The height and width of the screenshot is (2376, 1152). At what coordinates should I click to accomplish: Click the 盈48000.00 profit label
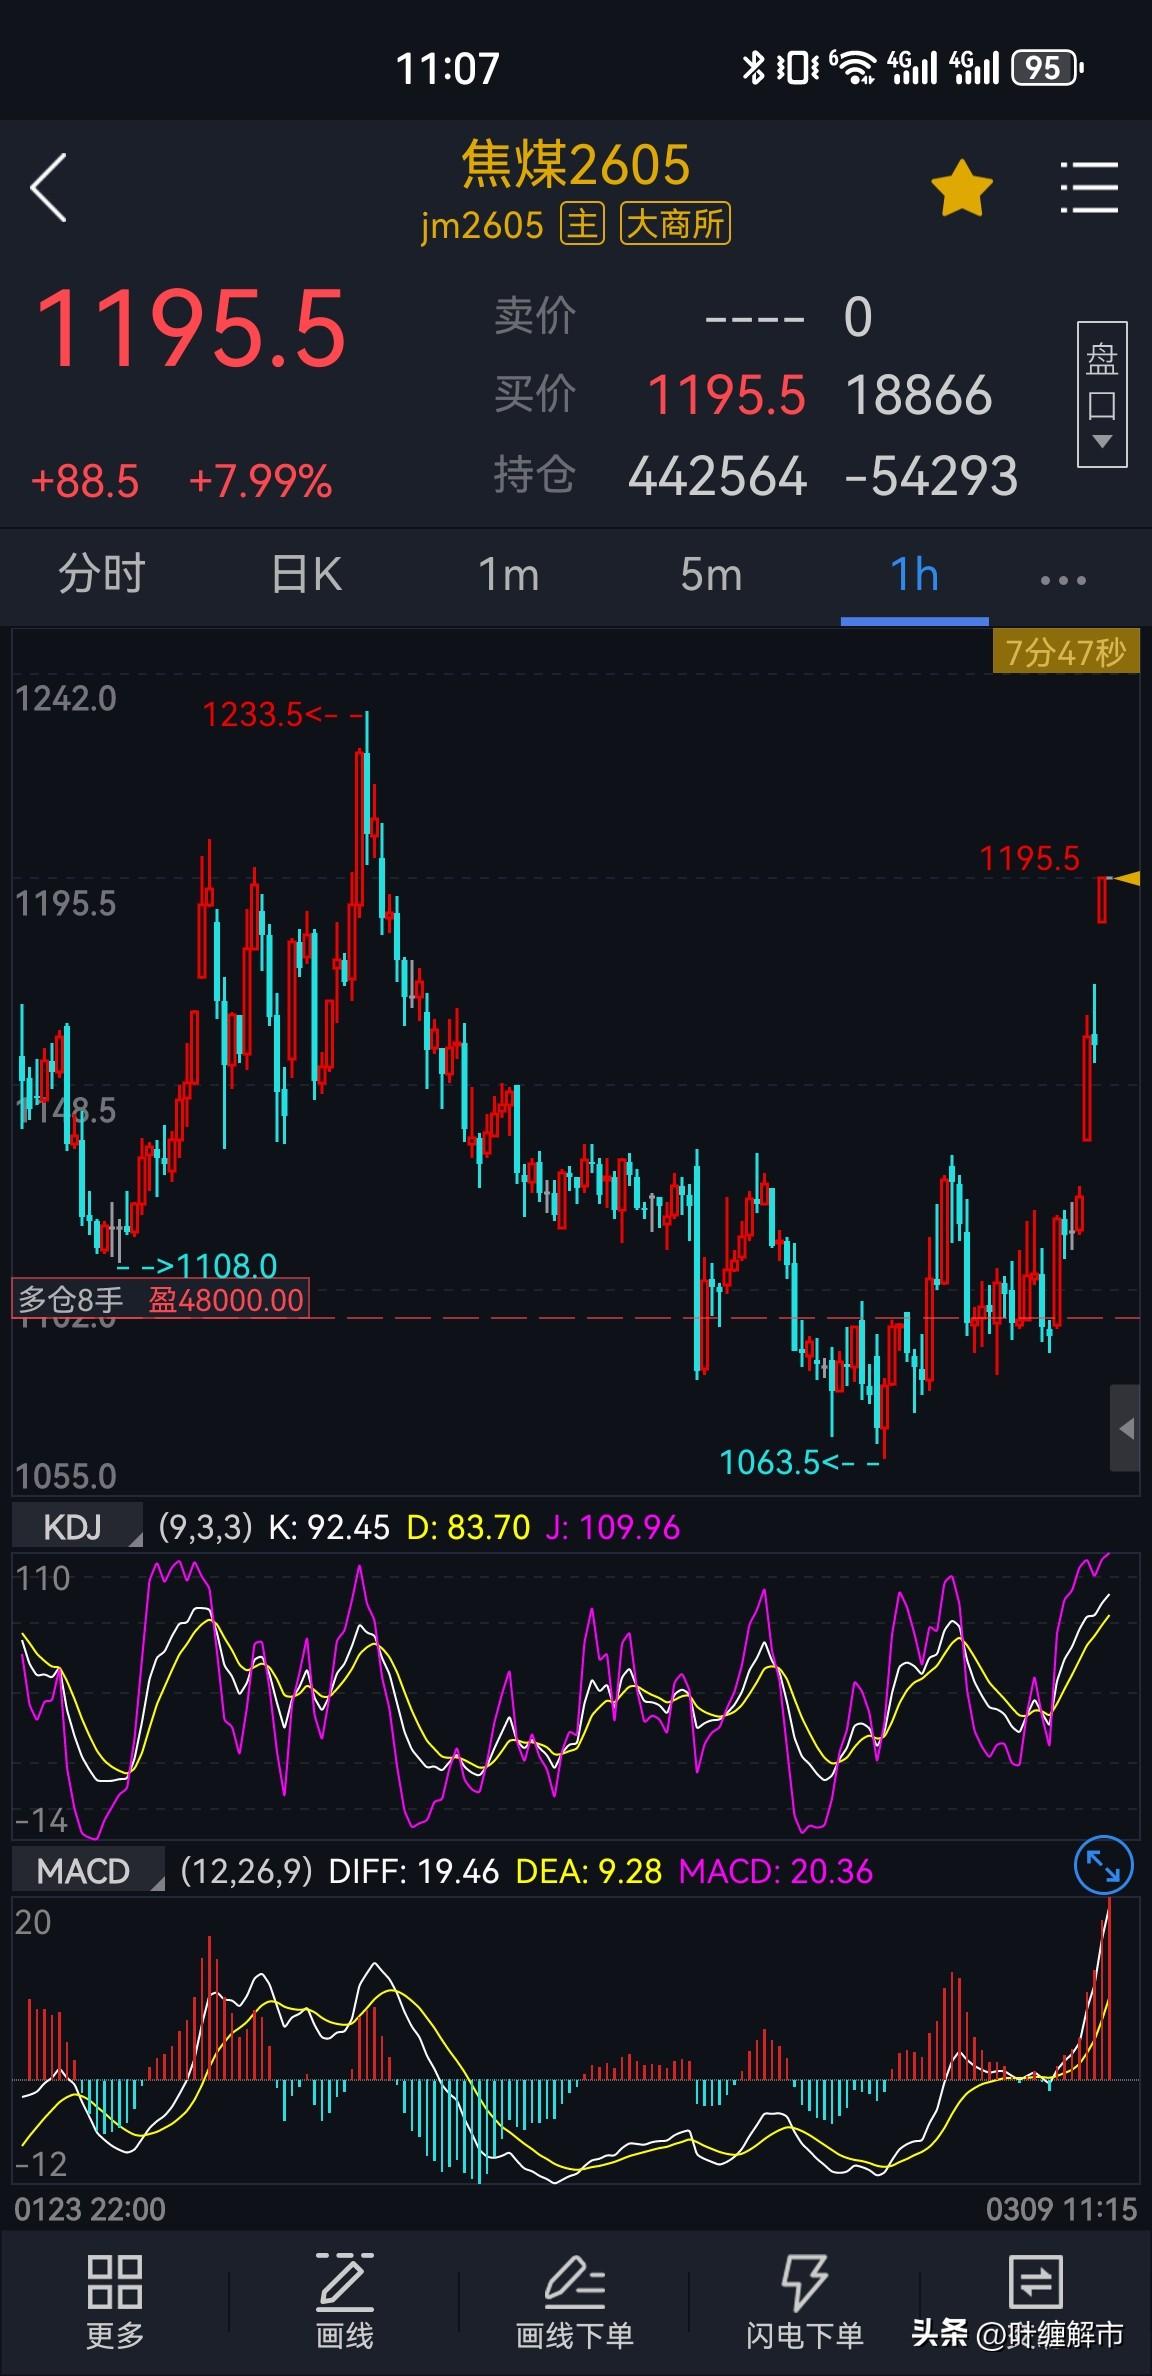(226, 1299)
